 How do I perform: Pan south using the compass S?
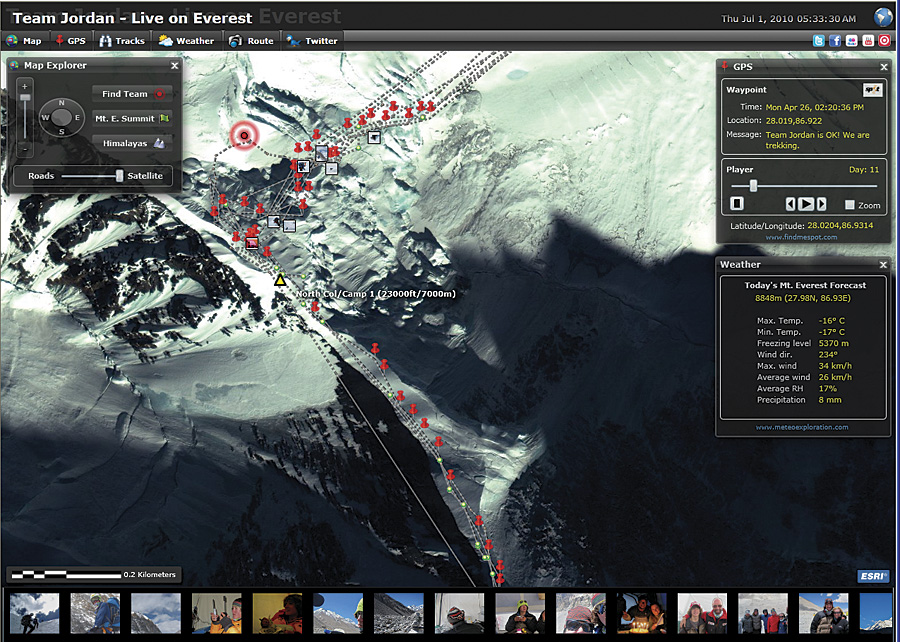coord(61,132)
